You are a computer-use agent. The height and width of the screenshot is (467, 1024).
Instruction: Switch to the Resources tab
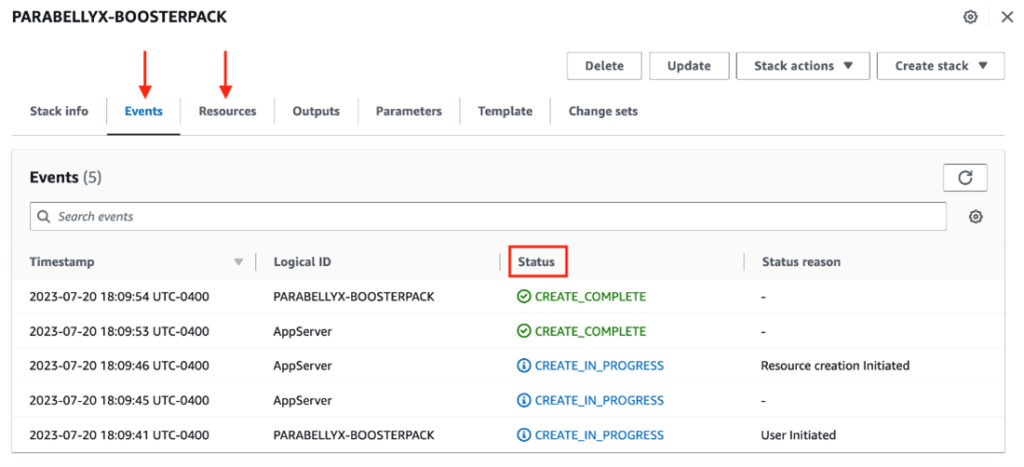coord(227,111)
